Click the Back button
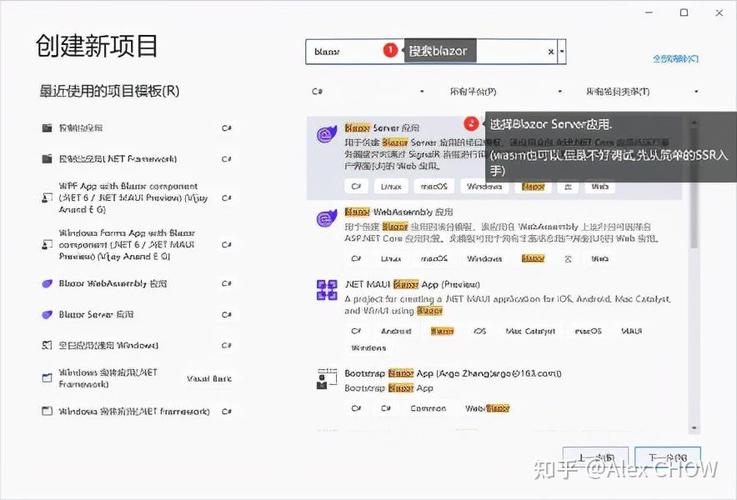 coord(596,457)
